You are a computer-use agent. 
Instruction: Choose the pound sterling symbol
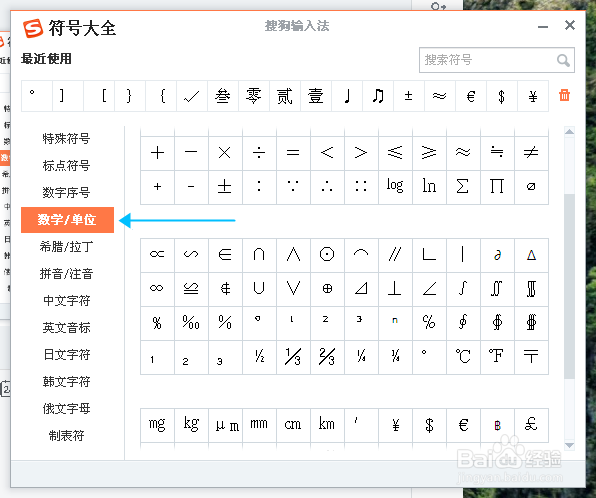click(x=531, y=425)
